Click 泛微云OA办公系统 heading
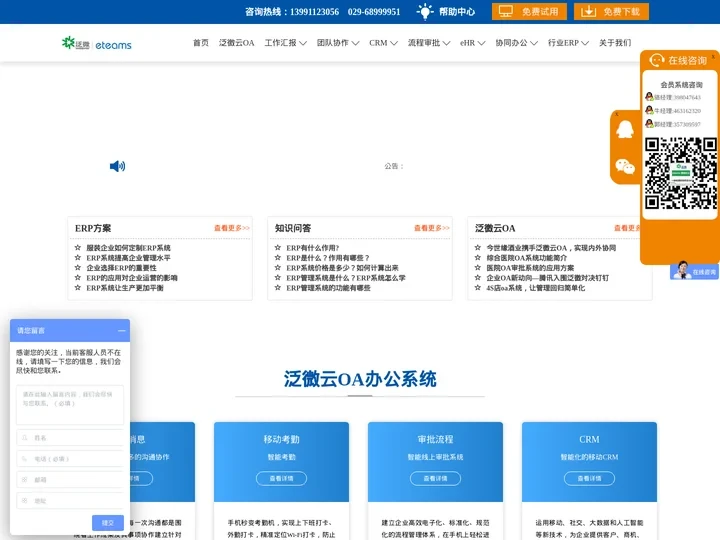Screen dimensions: 720x540 point(360,379)
